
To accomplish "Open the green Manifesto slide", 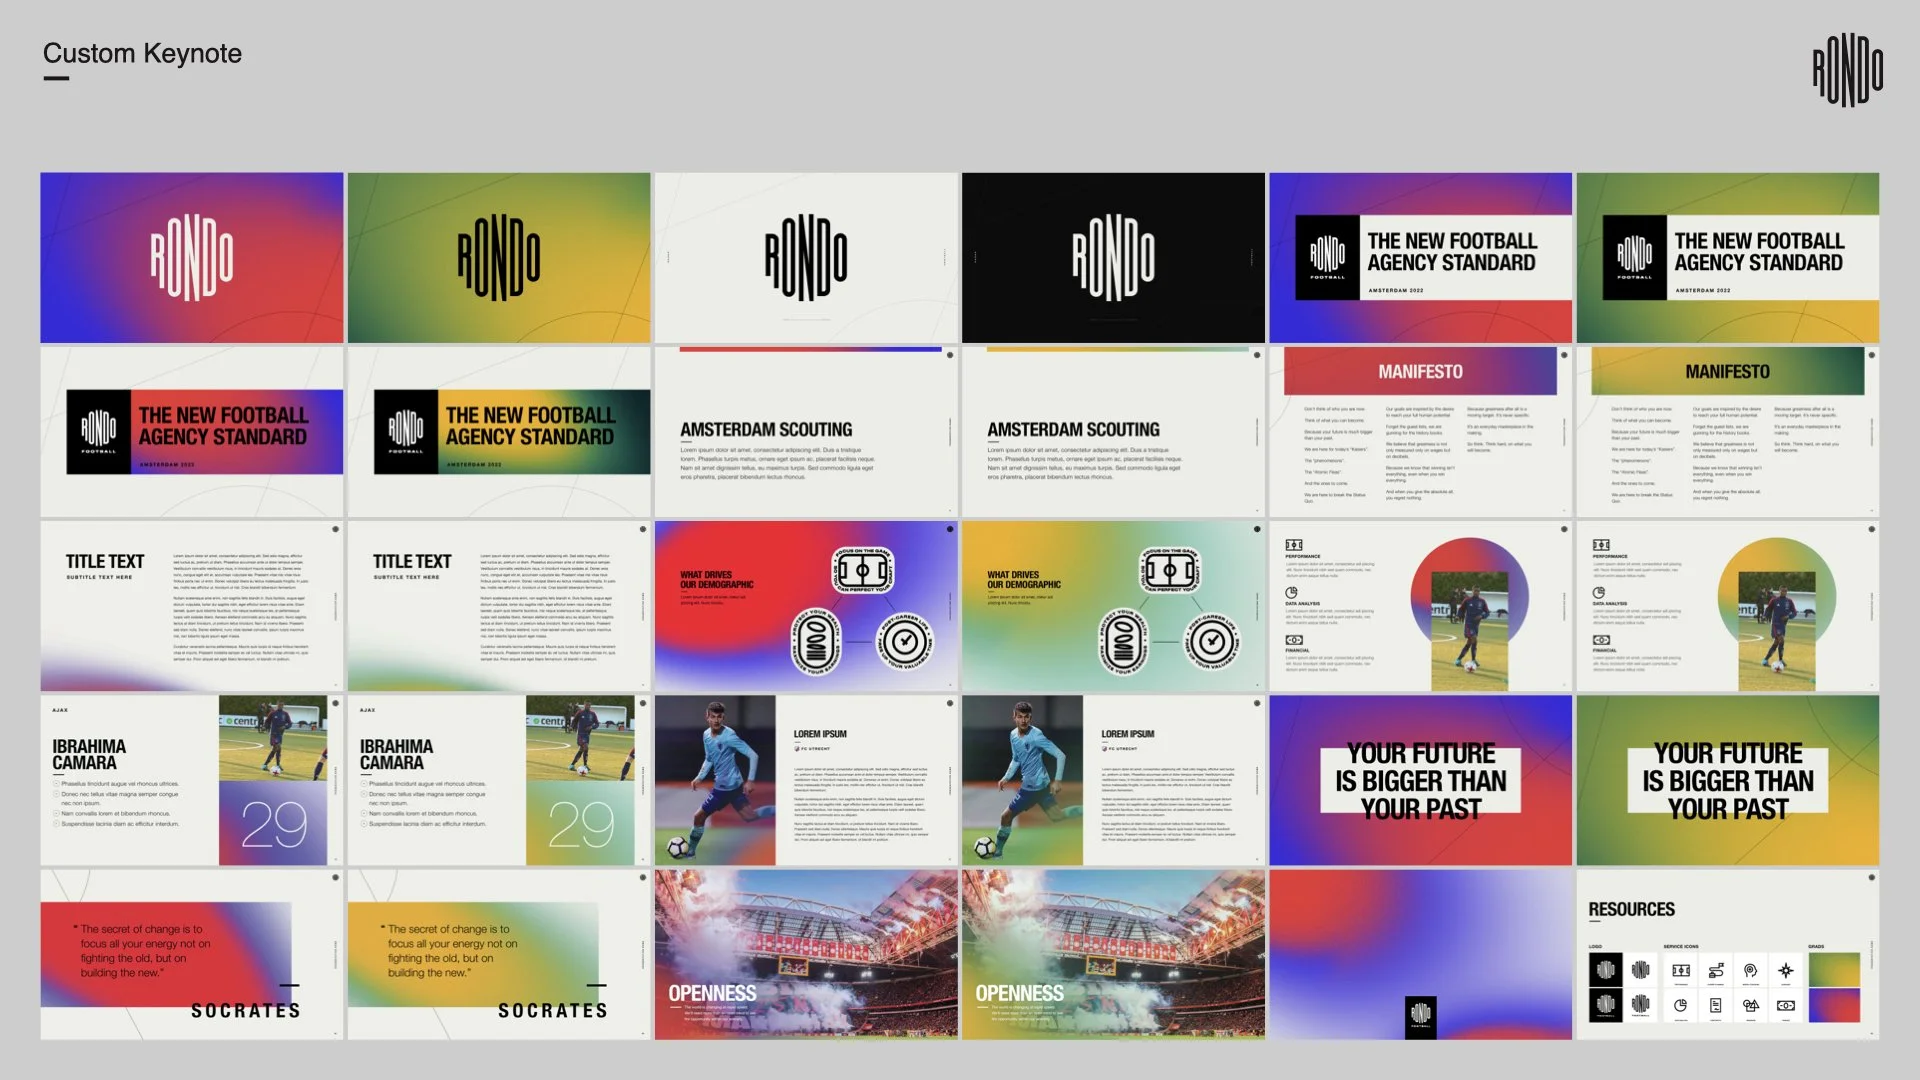I will click(x=1727, y=431).
